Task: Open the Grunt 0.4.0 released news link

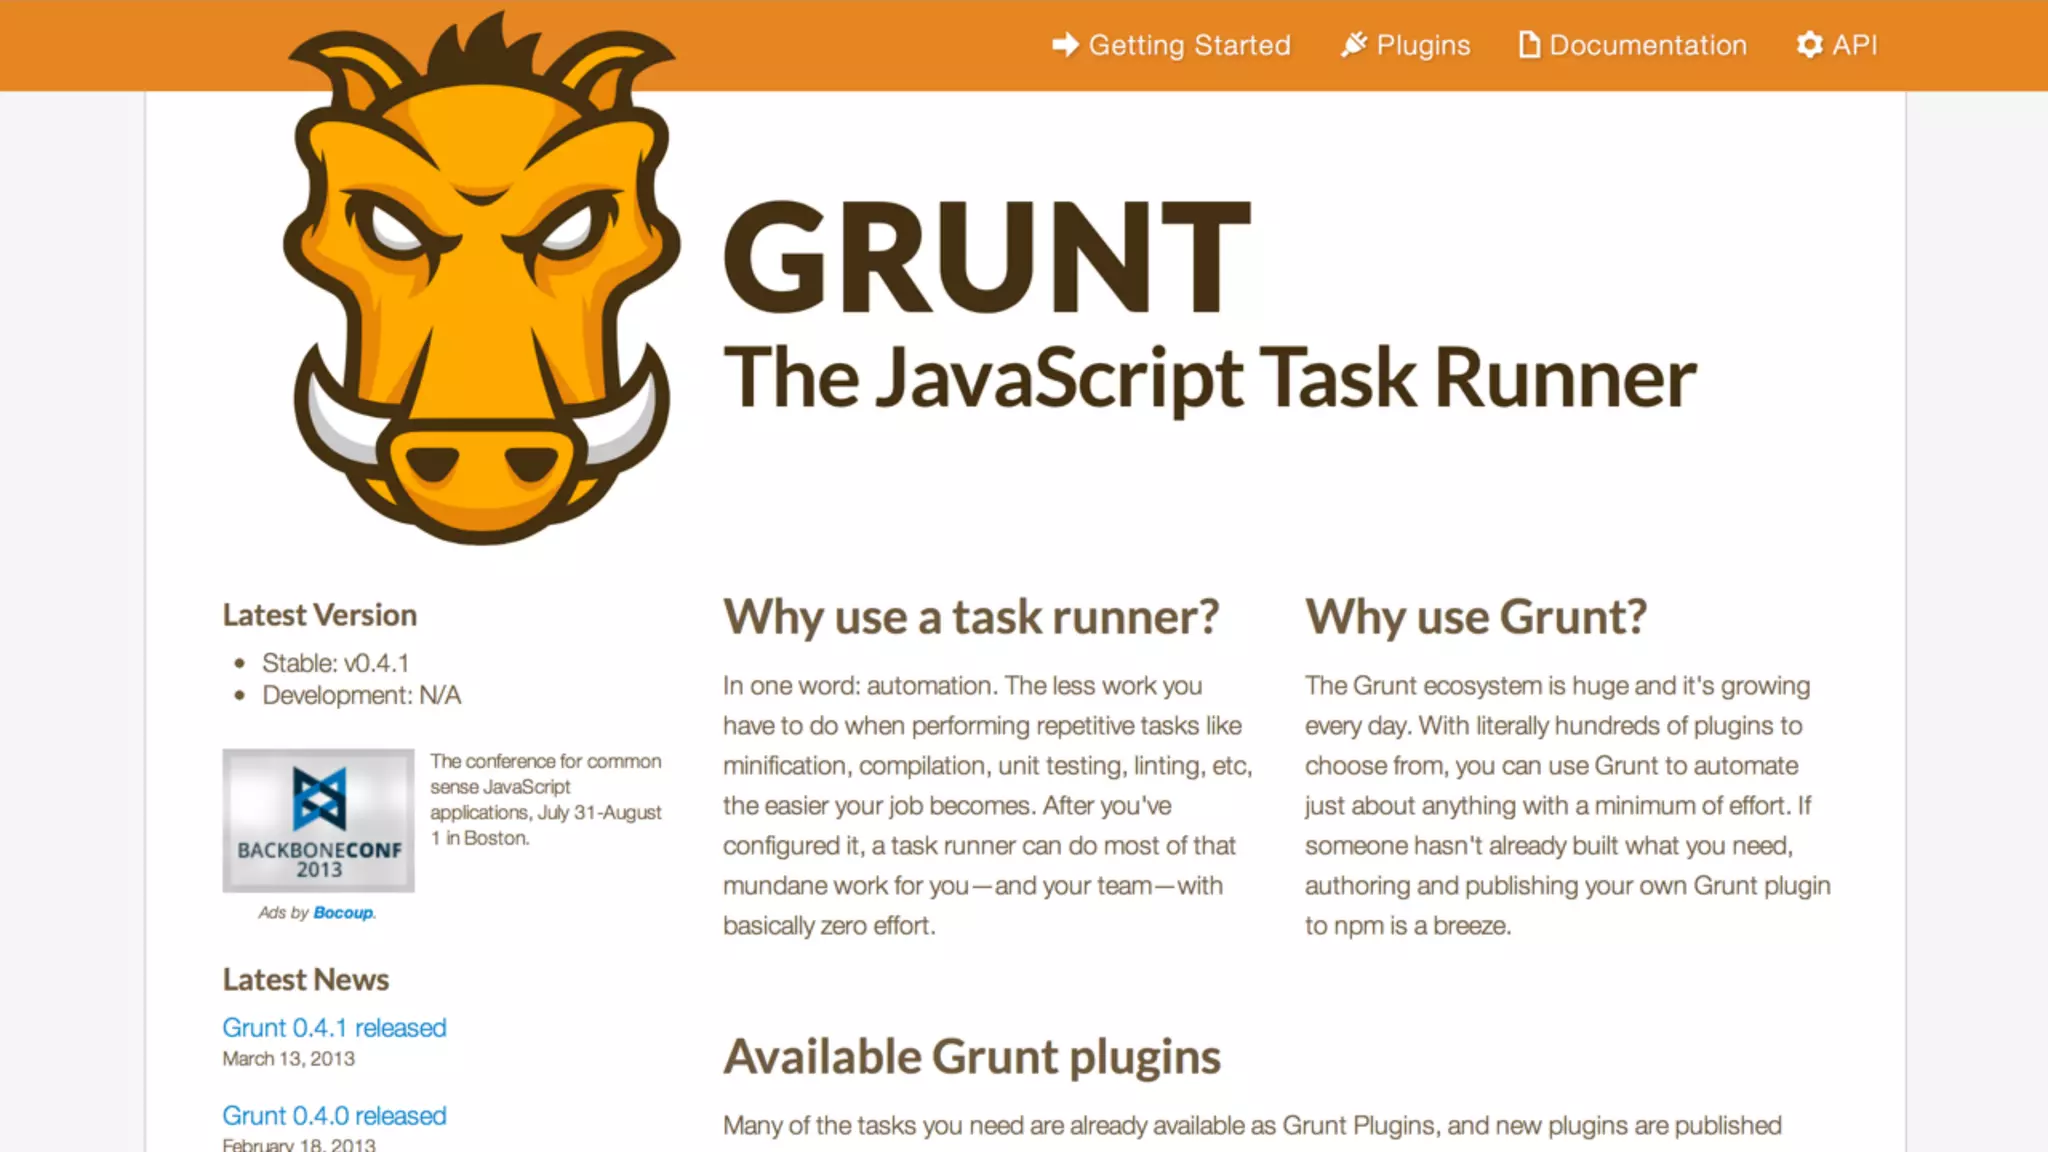Action: [x=334, y=1116]
